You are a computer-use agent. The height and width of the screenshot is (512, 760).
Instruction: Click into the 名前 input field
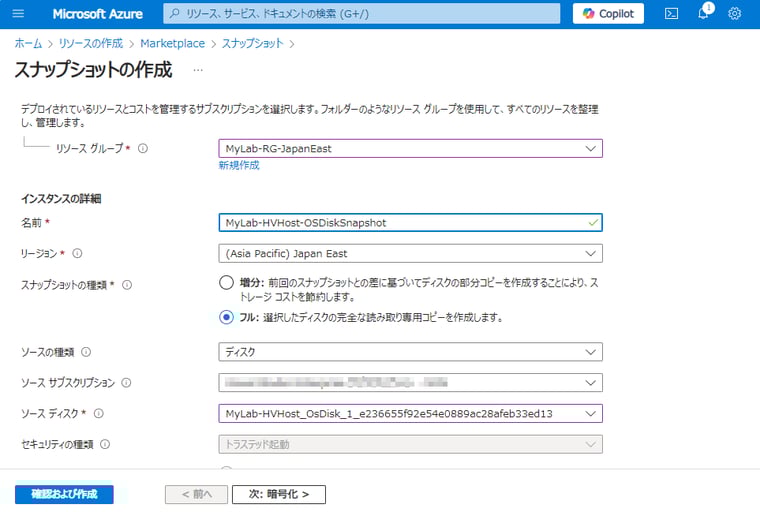[x=411, y=223]
